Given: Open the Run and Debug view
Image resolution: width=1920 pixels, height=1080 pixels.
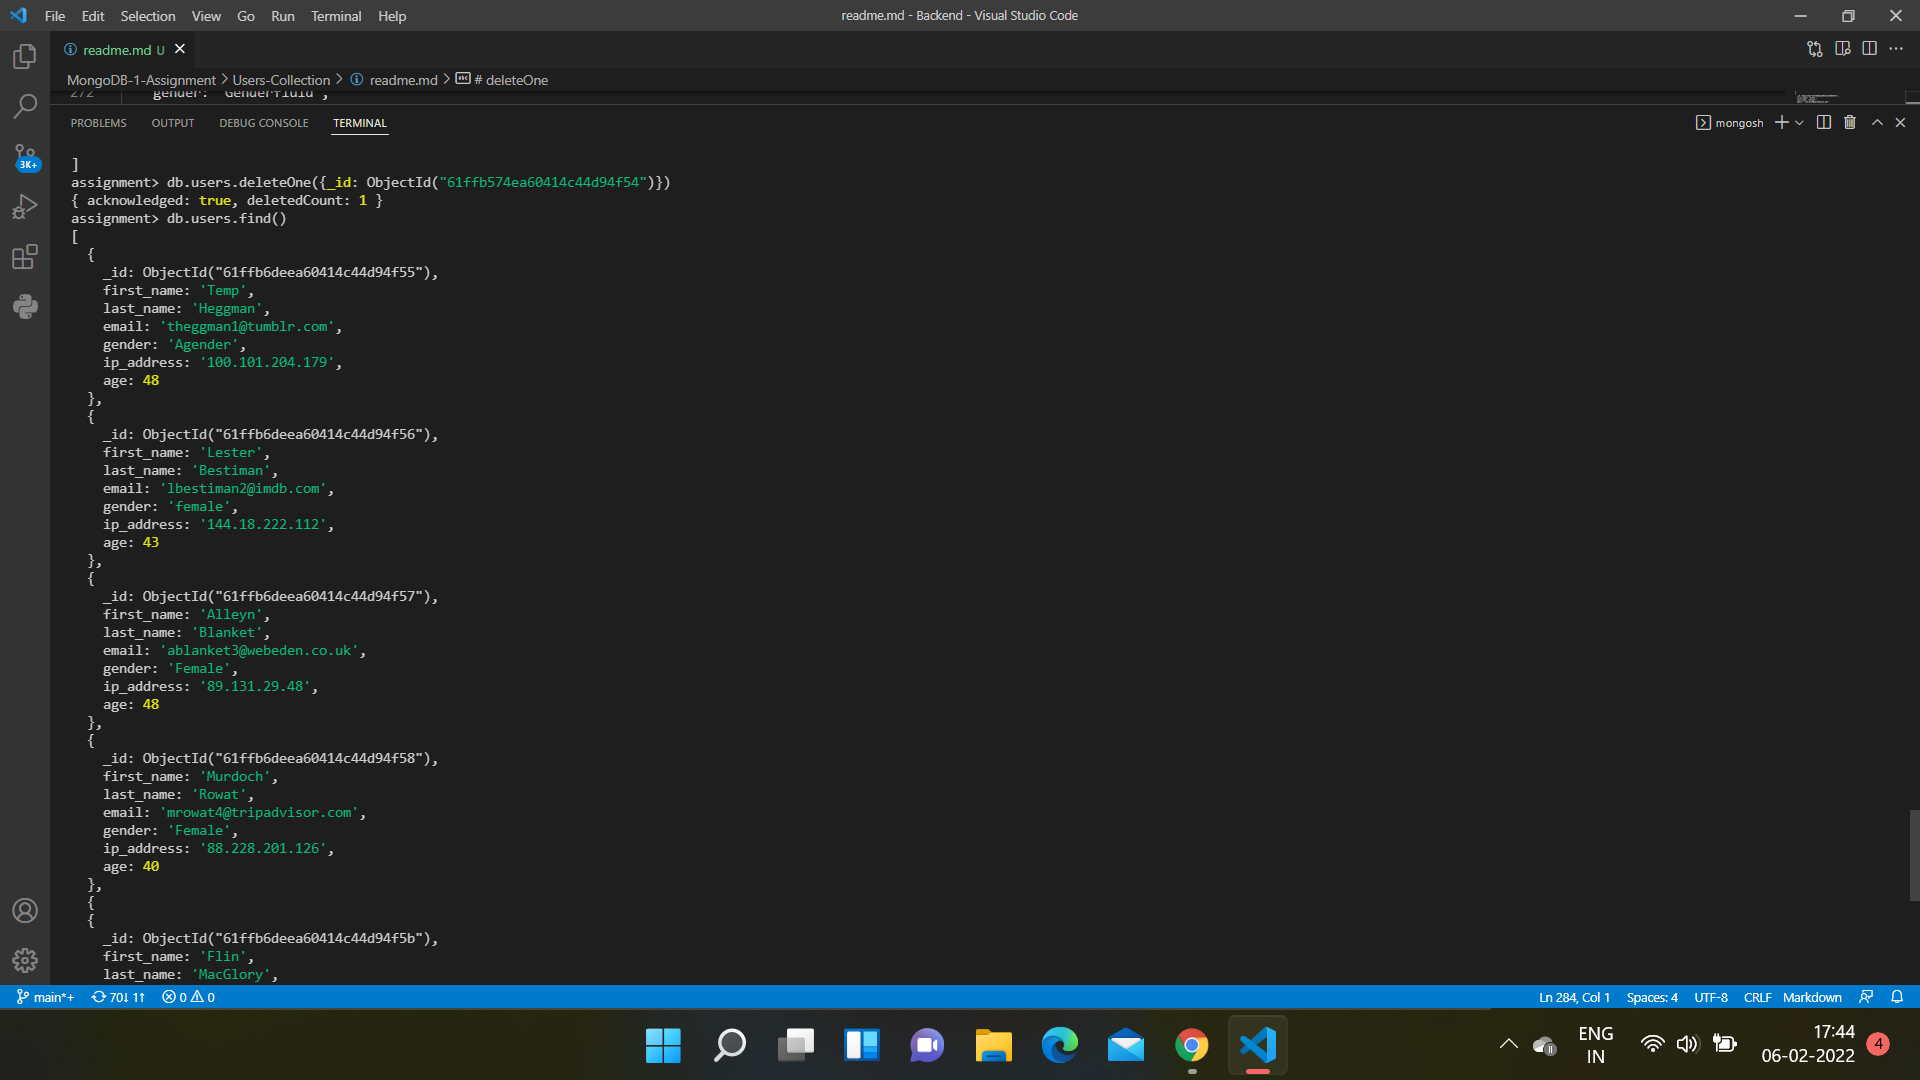Looking at the screenshot, I should pos(24,206).
